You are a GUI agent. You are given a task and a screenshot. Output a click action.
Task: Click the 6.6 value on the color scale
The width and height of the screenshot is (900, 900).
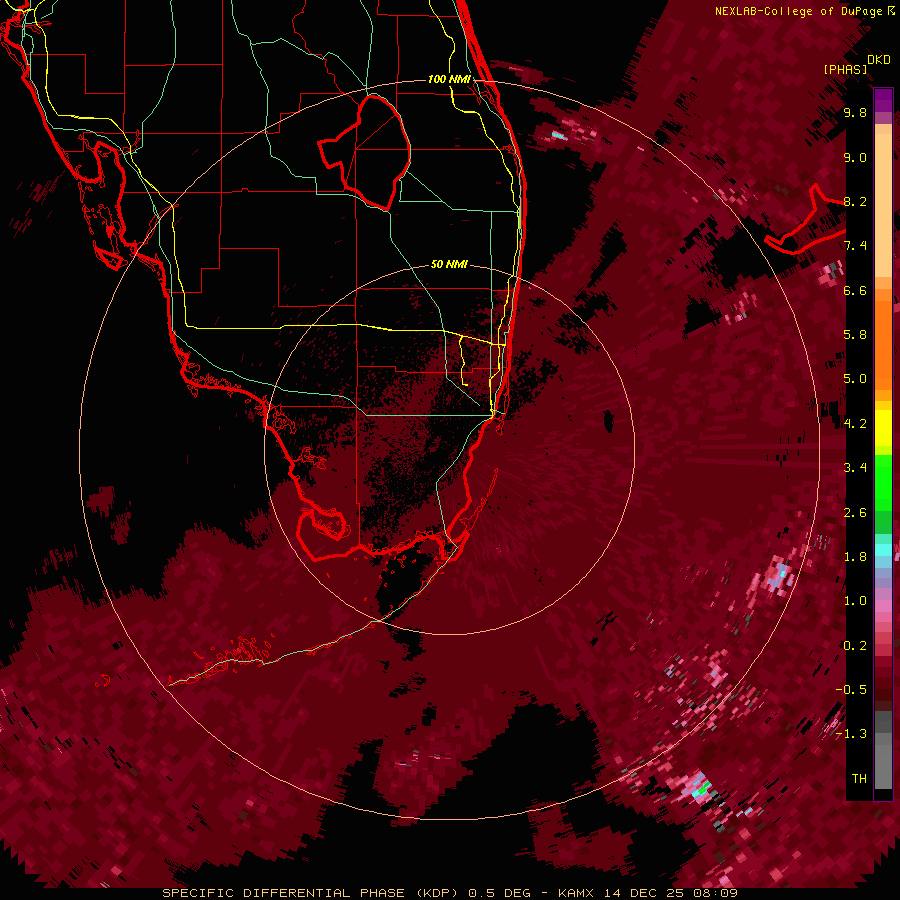point(855,290)
